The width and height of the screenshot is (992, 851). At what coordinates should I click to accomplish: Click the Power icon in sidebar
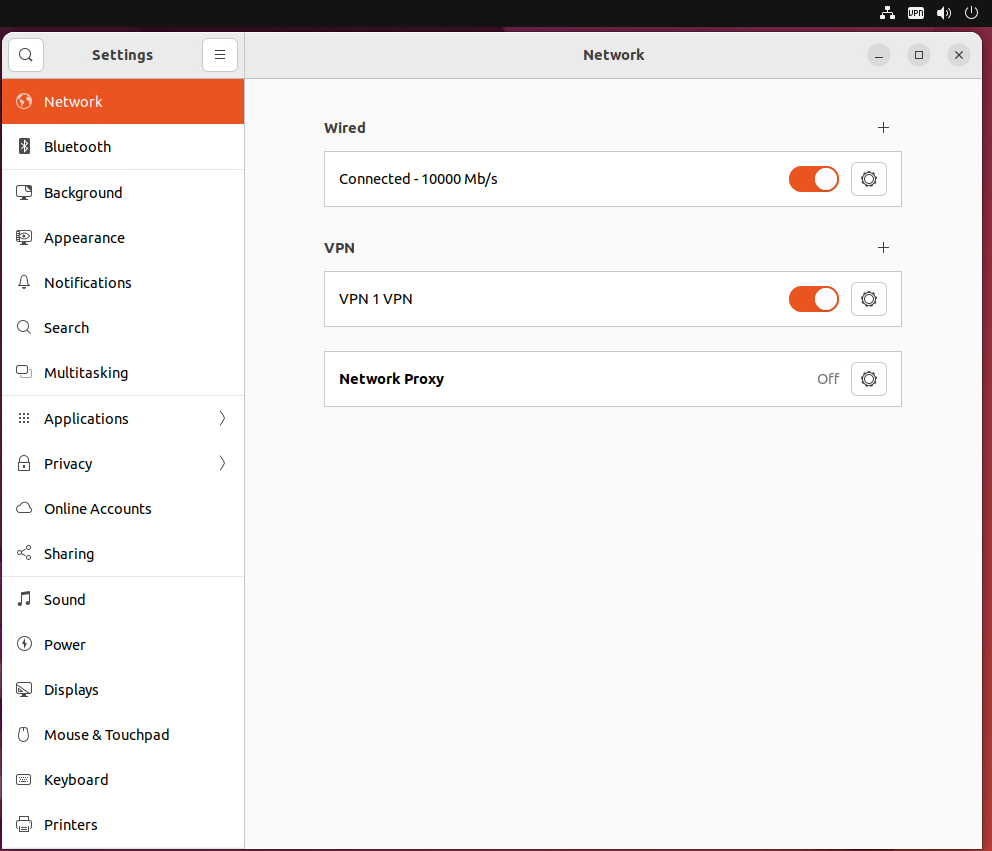click(24, 644)
